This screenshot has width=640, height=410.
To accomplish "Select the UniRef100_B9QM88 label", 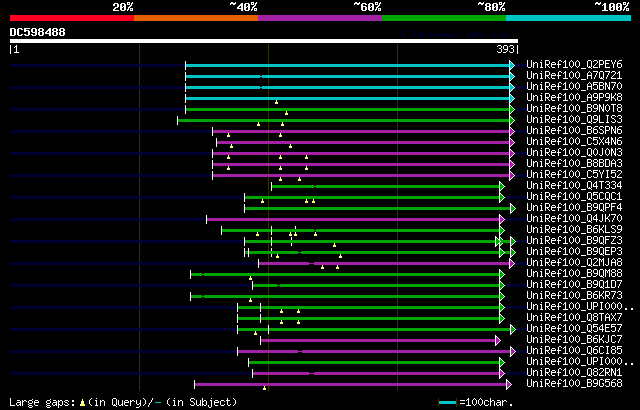I will point(574,274).
